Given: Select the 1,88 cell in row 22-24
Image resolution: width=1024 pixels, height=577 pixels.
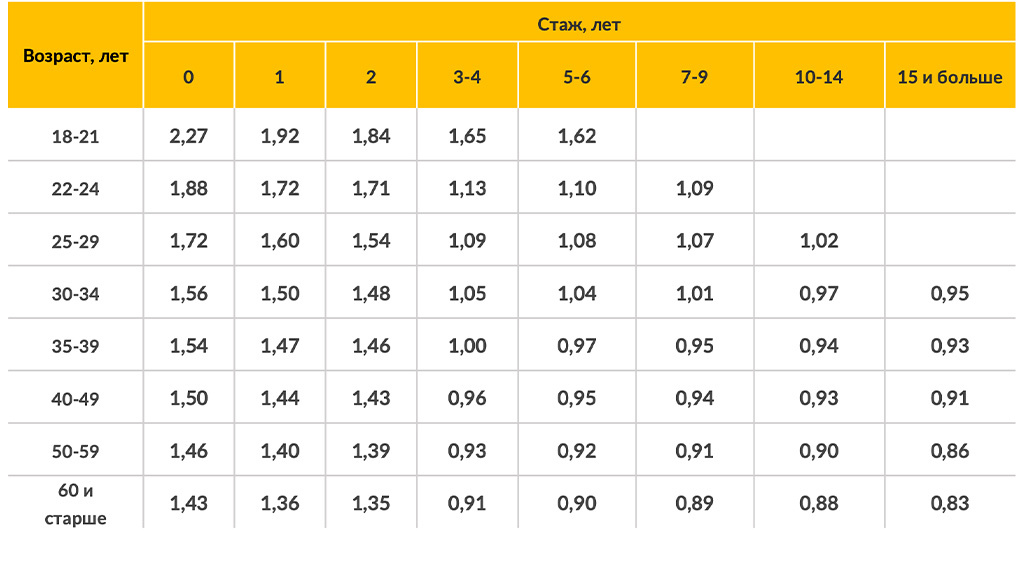Looking at the screenshot, I should (188, 188).
